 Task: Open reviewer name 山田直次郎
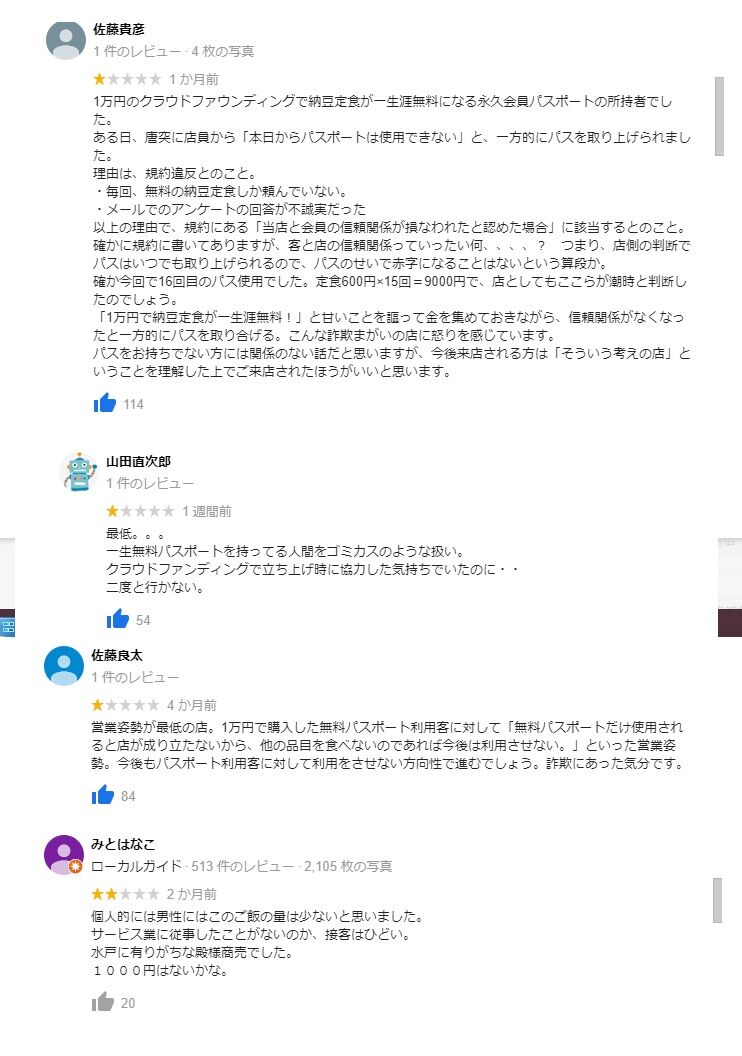point(138,461)
